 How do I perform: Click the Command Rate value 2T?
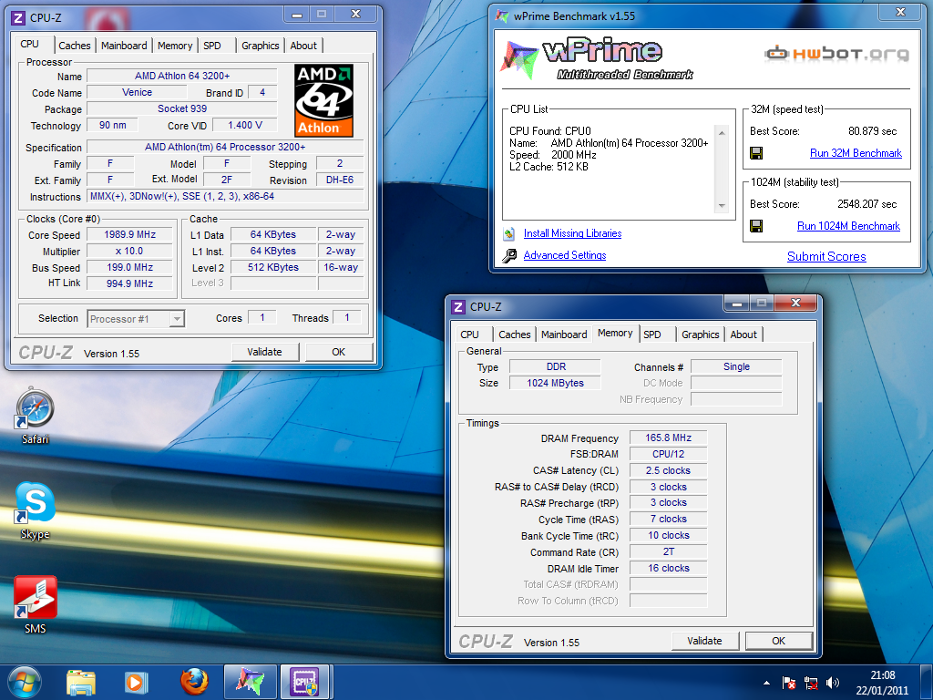(668, 552)
